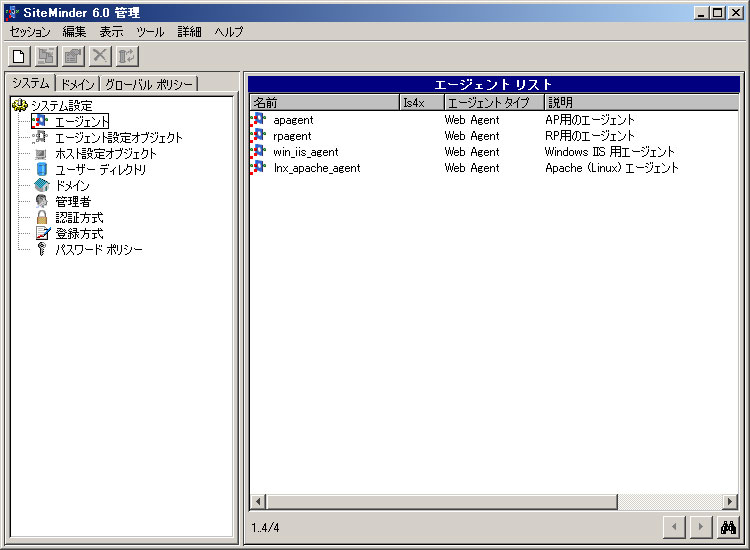Click the apagent row icon

pyautogui.click(x=258, y=119)
